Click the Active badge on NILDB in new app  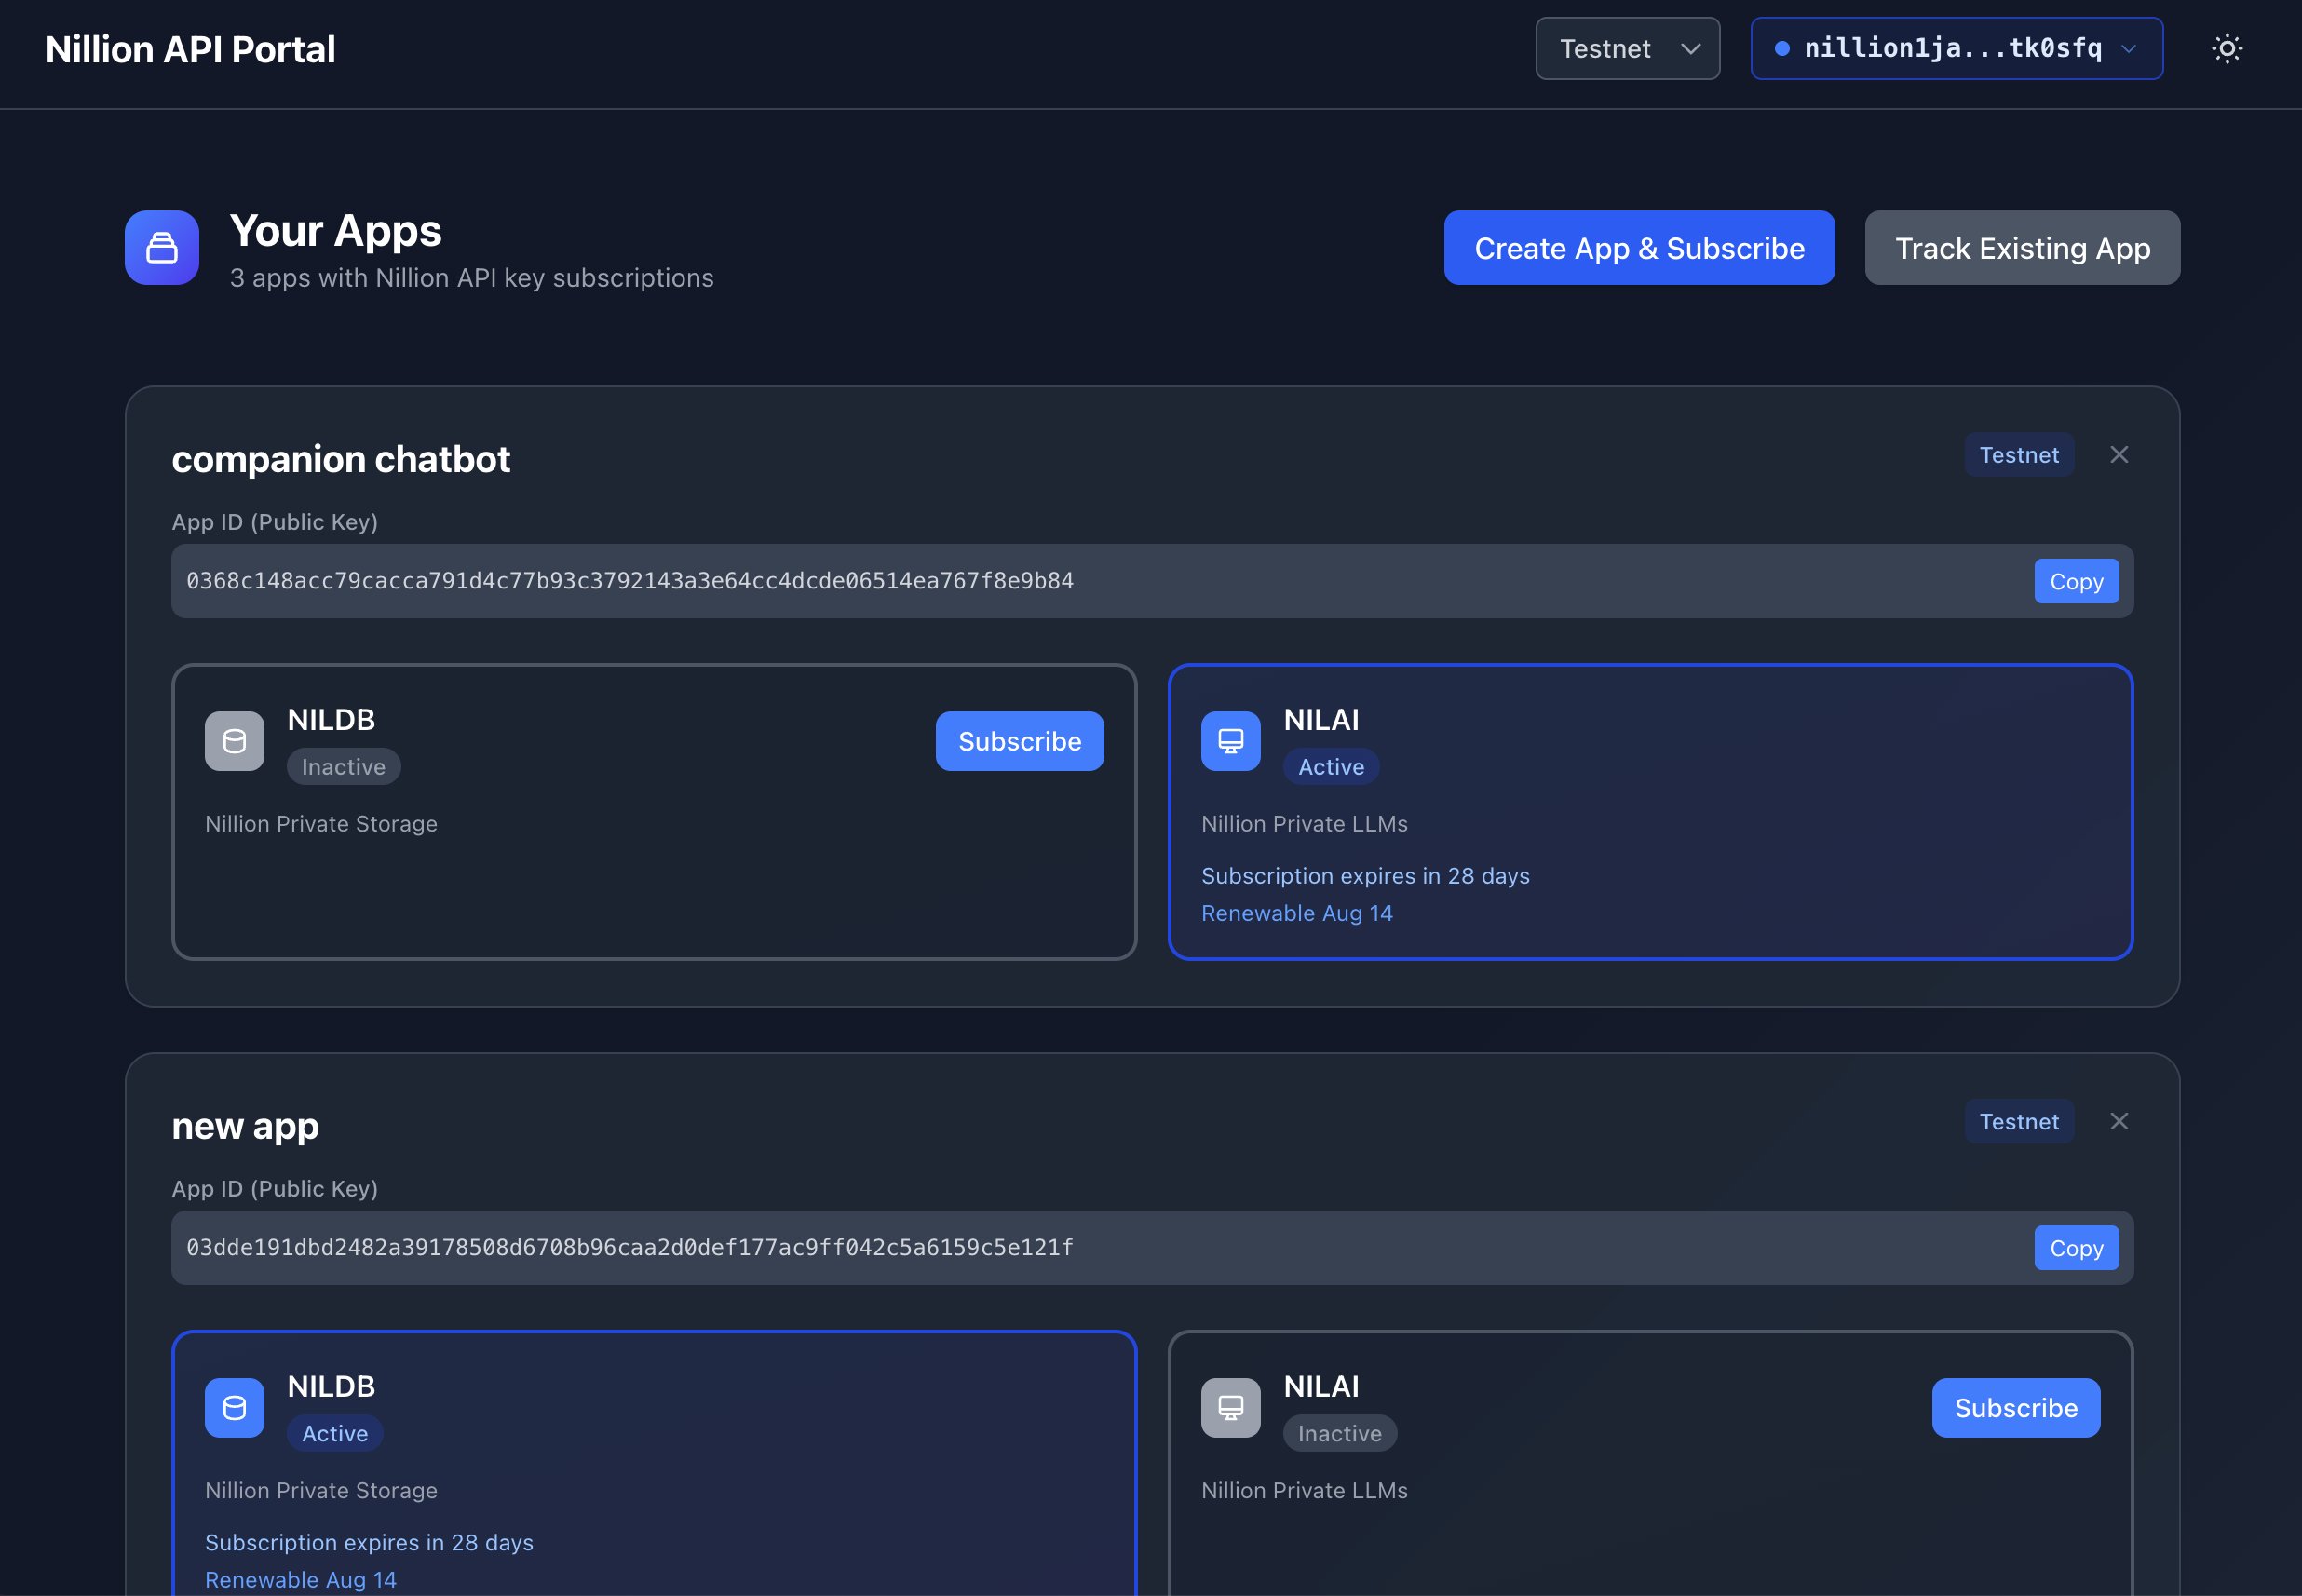coord(335,1432)
